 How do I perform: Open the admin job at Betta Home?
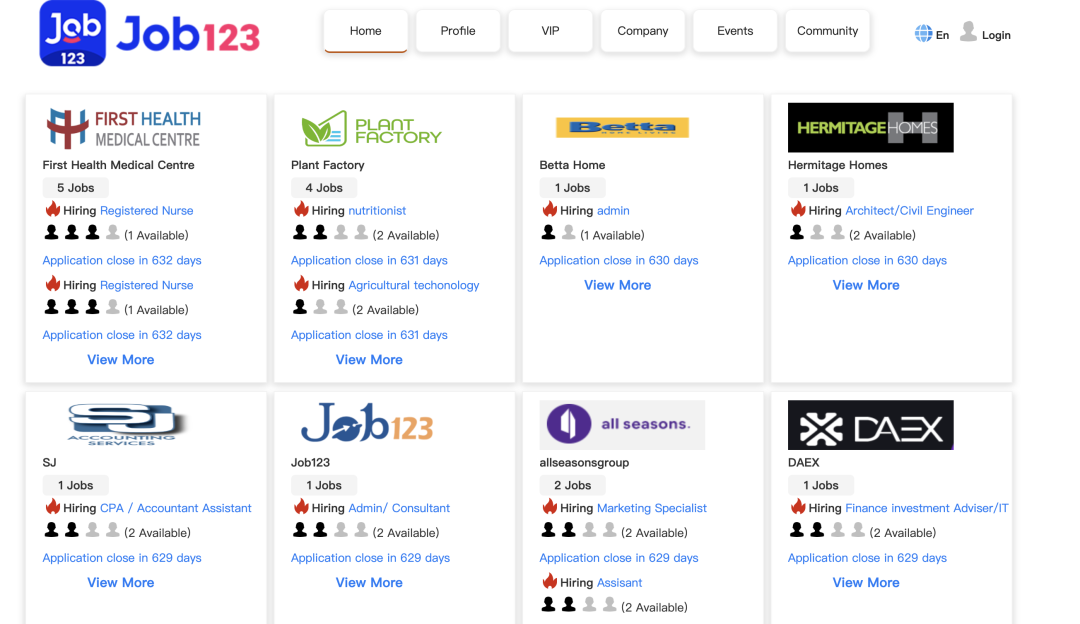pos(613,211)
